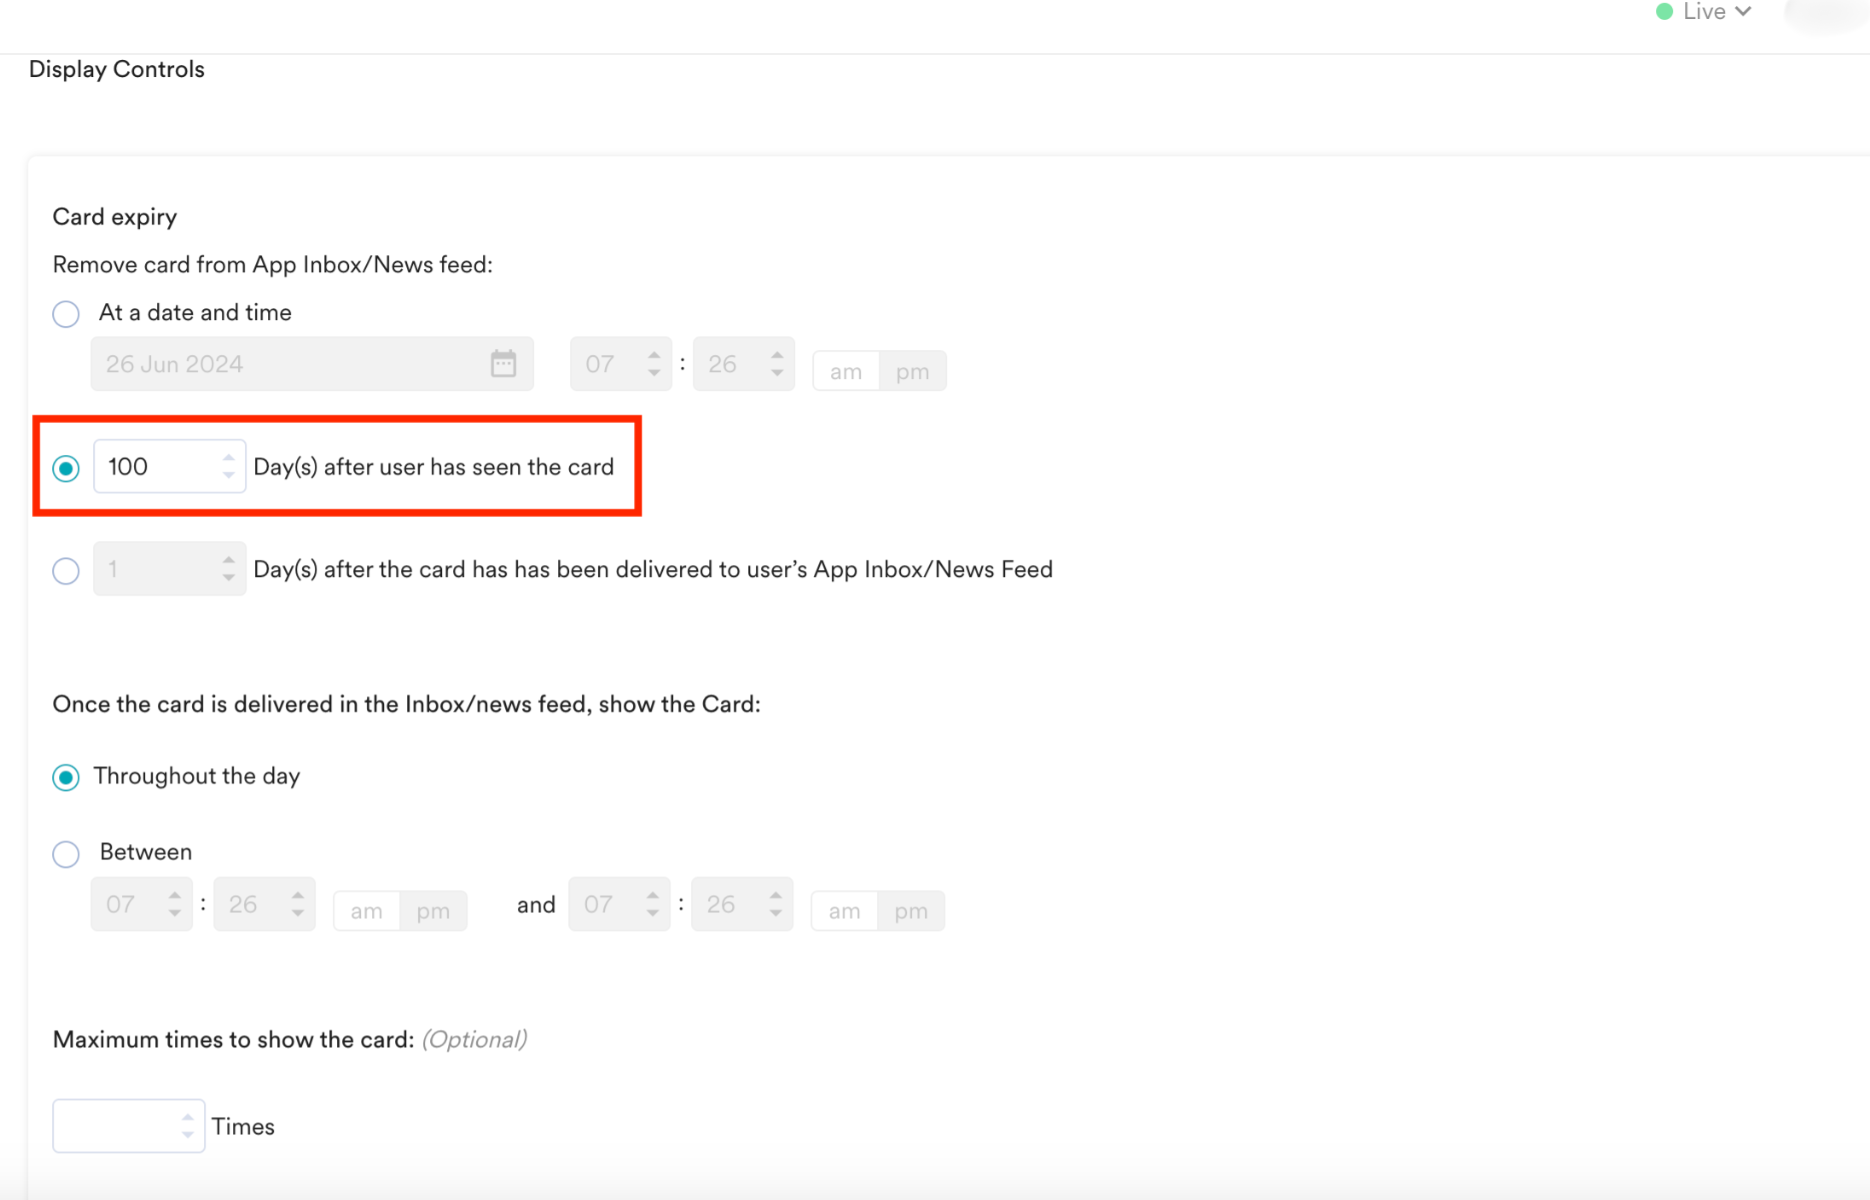Select 'am' for the expiry time
Screen dimensions: 1870x1200
(846, 371)
